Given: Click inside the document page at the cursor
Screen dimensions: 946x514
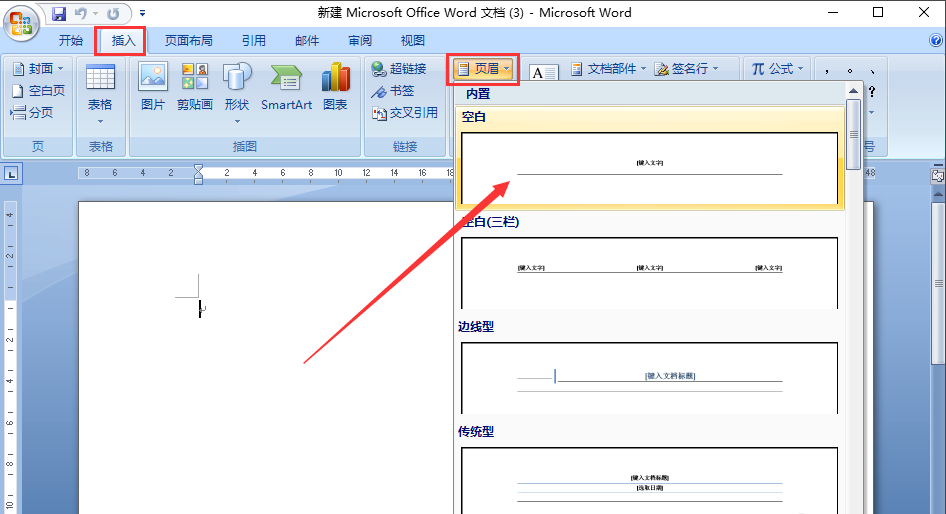Looking at the screenshot, I should pyautogui.click(x=200, y=309).
